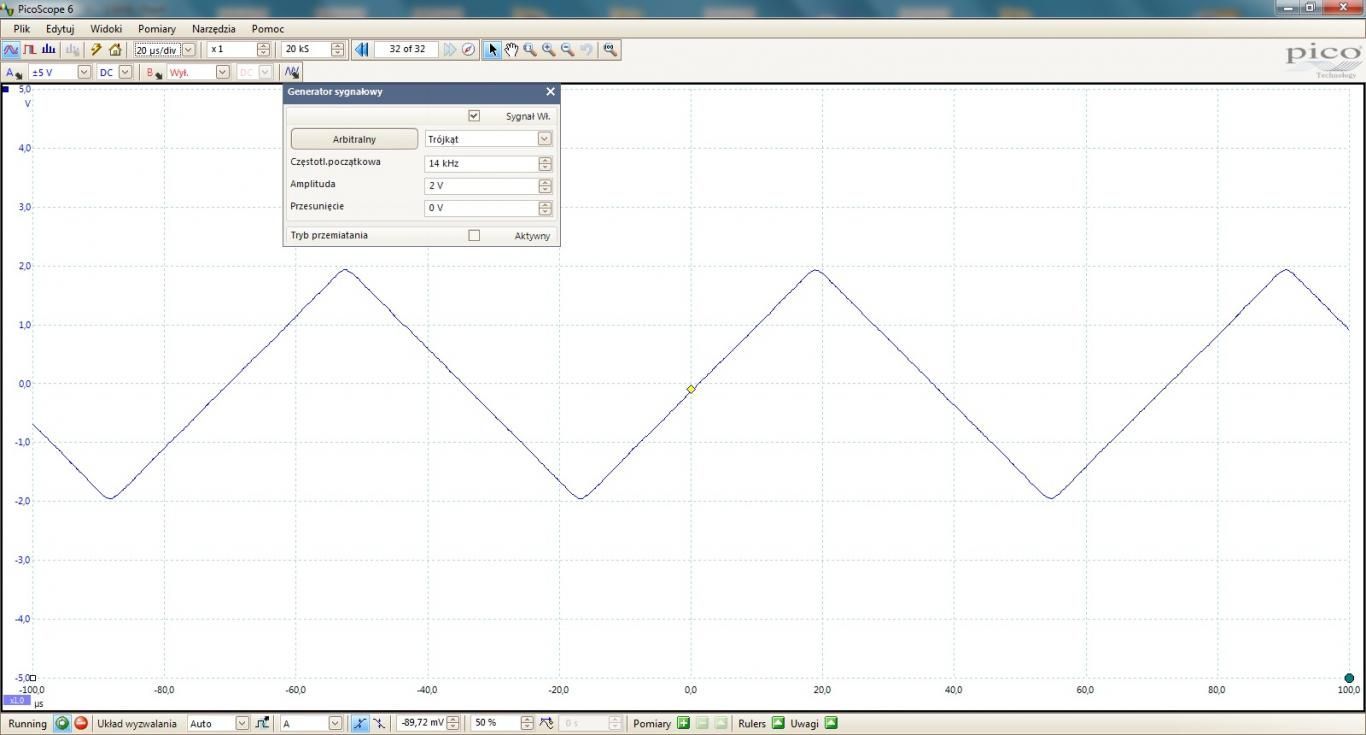Toggle the signal generator button
Screen dimensions: 1366x735
pyautogui.click(x=291, y=72)
